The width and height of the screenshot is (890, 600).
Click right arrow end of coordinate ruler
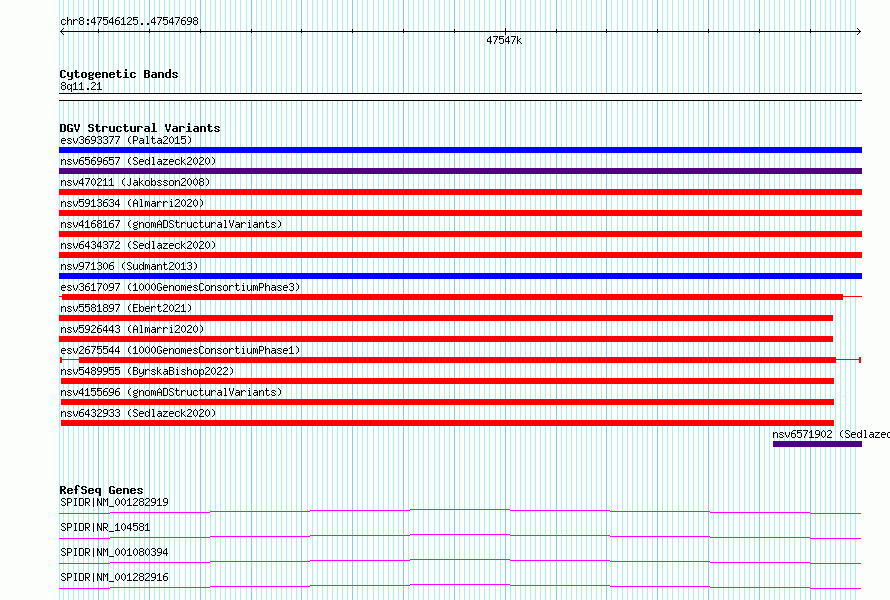coord(859,32)
